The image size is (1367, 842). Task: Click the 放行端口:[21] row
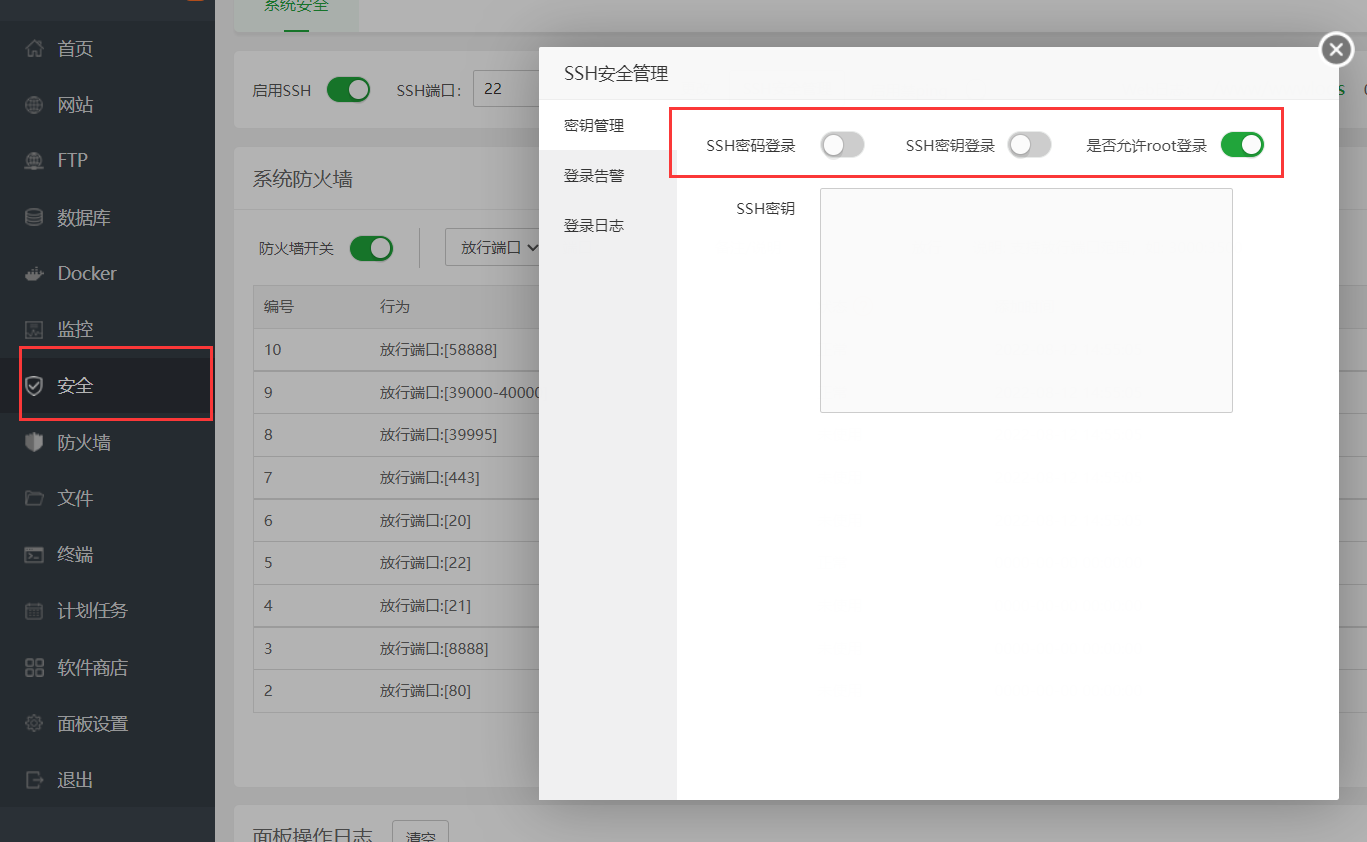point(396,605)
